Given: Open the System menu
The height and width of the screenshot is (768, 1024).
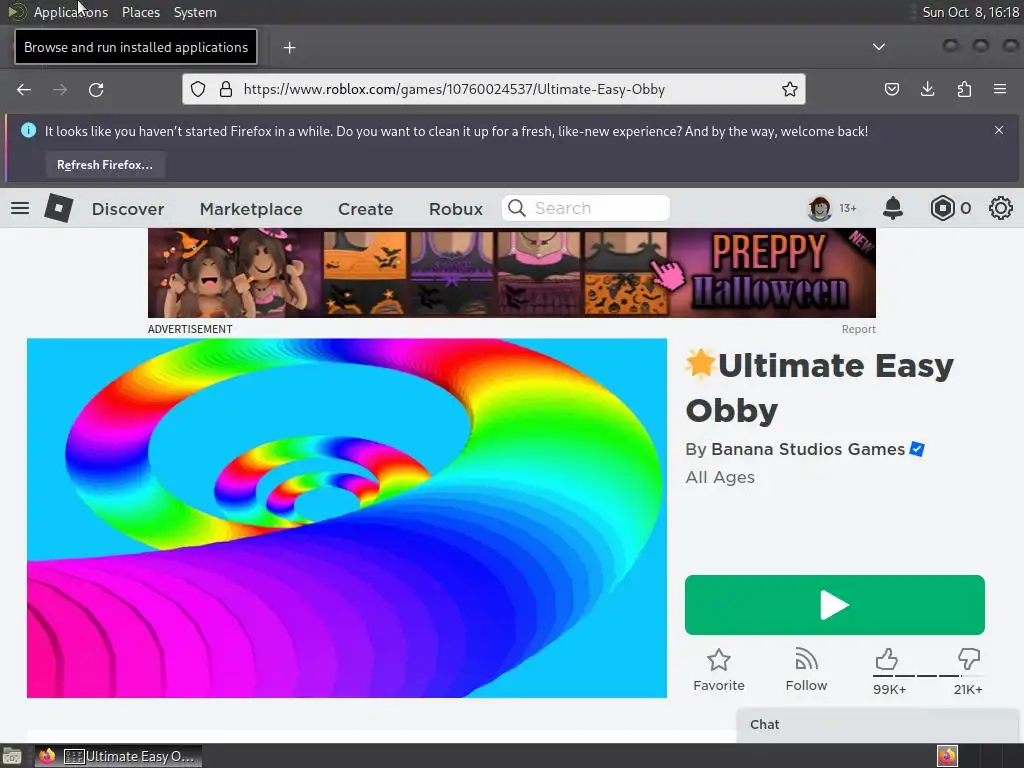Looking at the screenshot, I should (195, 12).
